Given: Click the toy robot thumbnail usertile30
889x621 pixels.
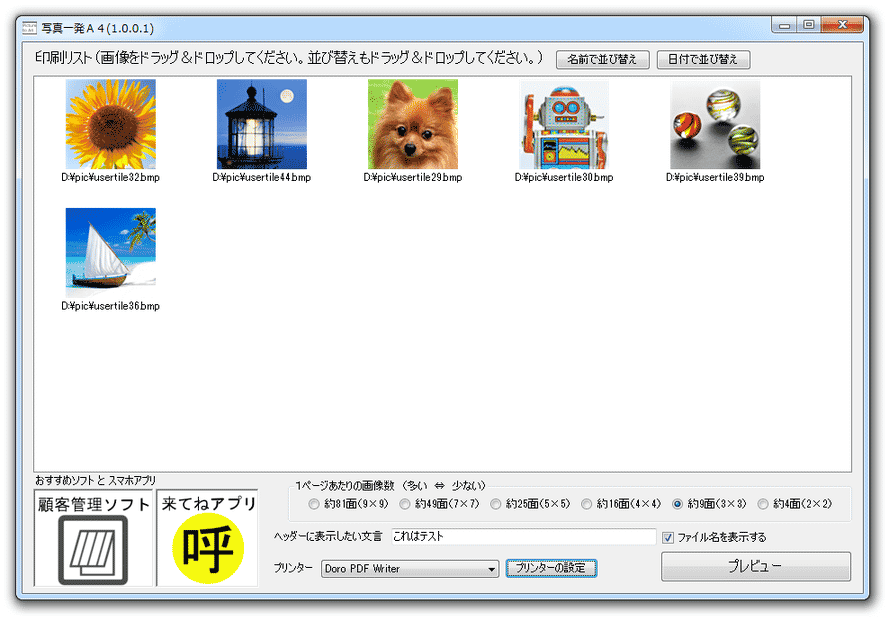Looking at the screenshot, I should pyautogui.click(x=564, y=124).
